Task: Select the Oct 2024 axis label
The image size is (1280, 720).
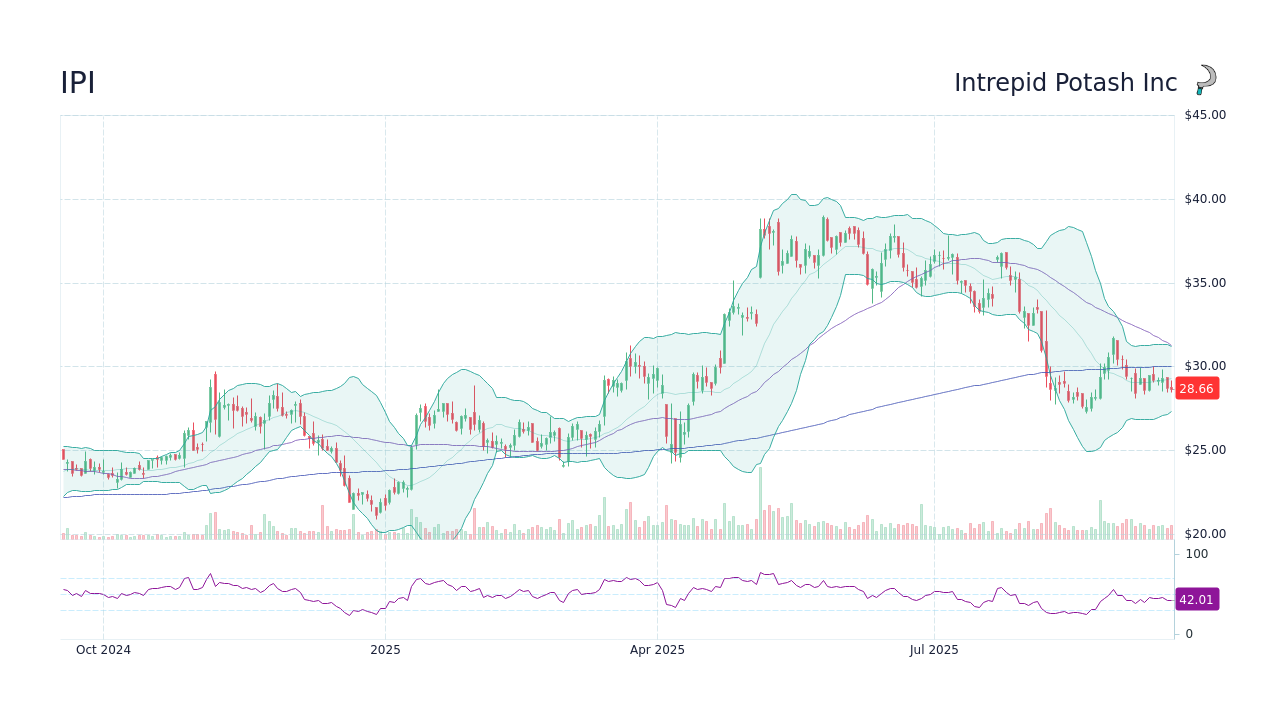Action: click(x=103, y=649)
